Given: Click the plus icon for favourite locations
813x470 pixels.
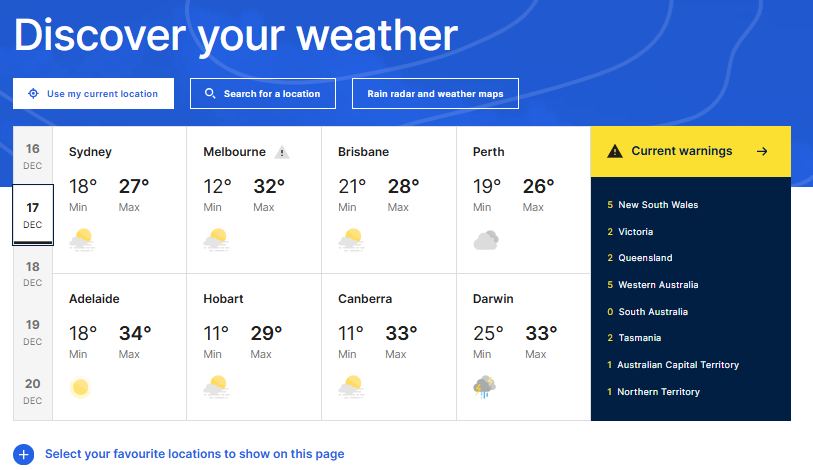Looking at the screenshot, I should [24, 454].
